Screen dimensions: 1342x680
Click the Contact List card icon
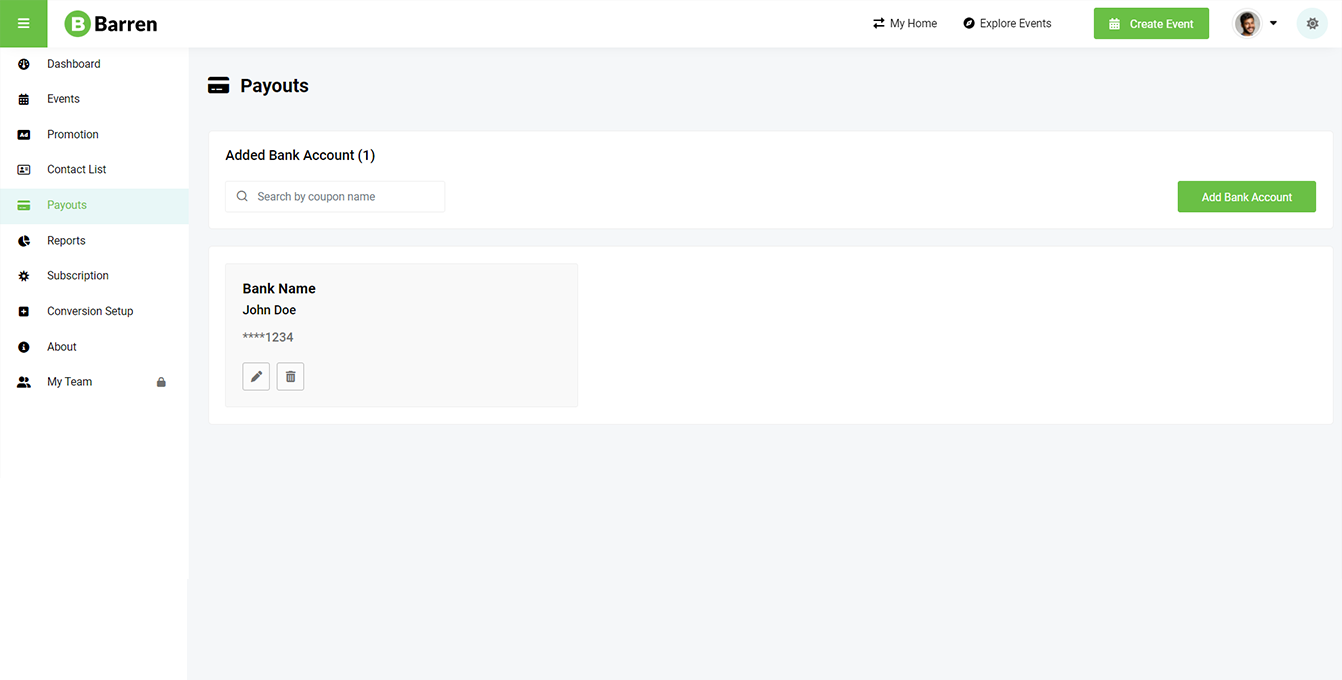click(24, 170)
